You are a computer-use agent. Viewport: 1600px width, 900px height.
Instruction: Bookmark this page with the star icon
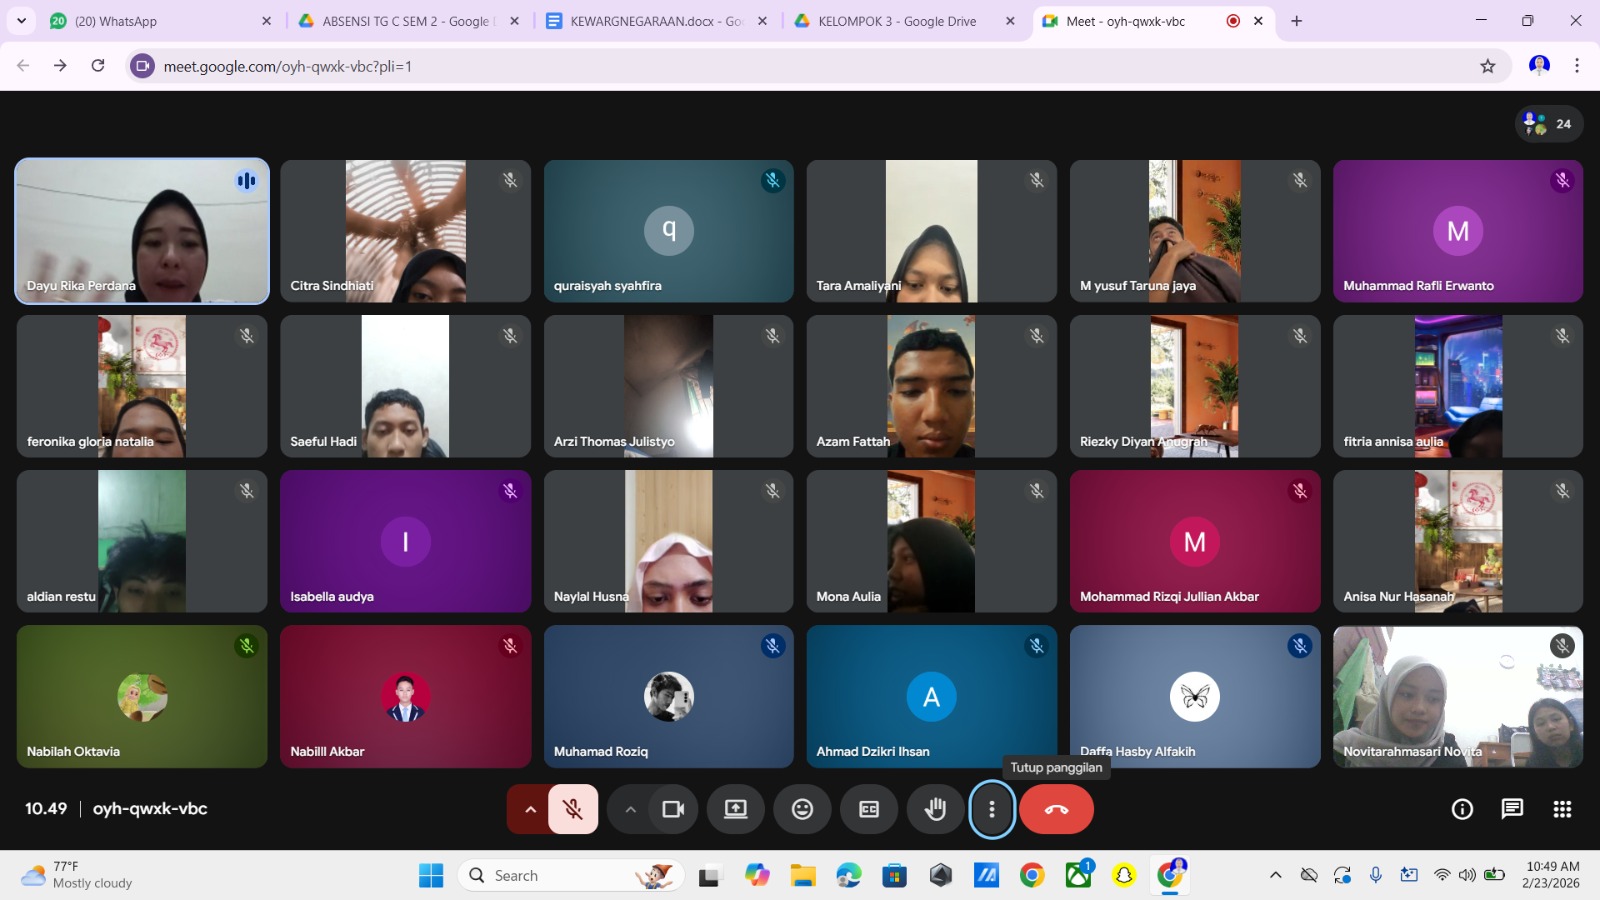pyautogui.click(x=1488, y=66)
